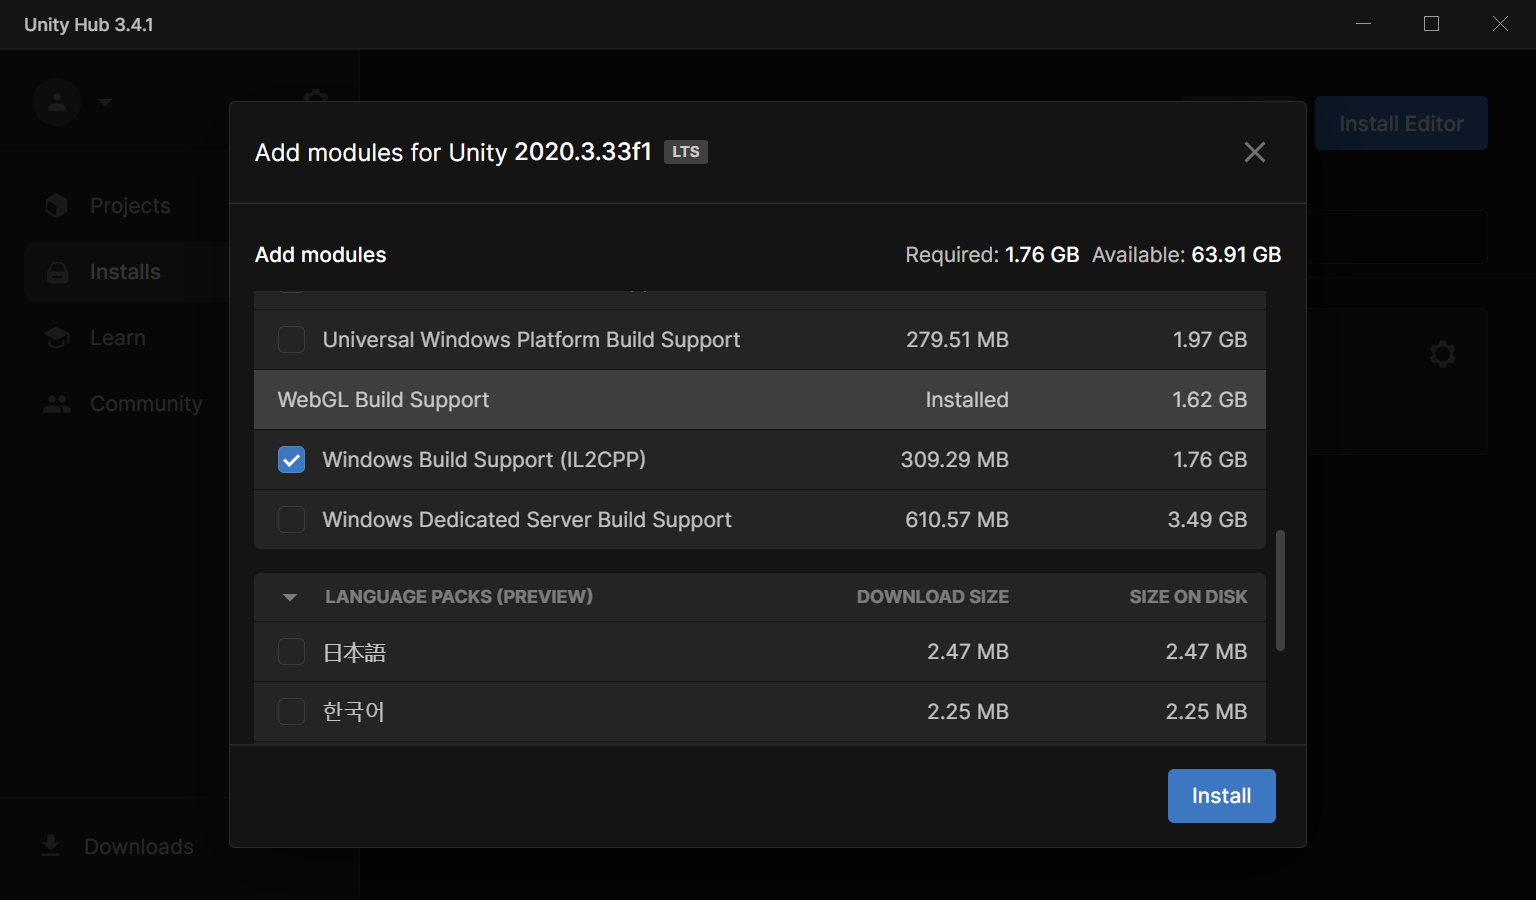Open the Projects section in sidebar

pos(129,206)
